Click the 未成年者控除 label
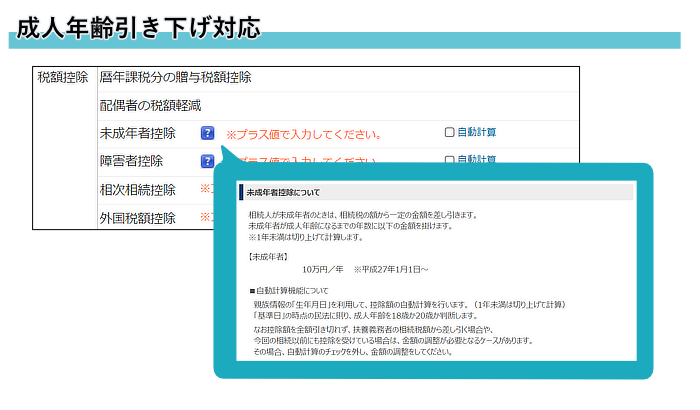The width and height of the screenshot is (700, 410). click(x=137, y=133)
